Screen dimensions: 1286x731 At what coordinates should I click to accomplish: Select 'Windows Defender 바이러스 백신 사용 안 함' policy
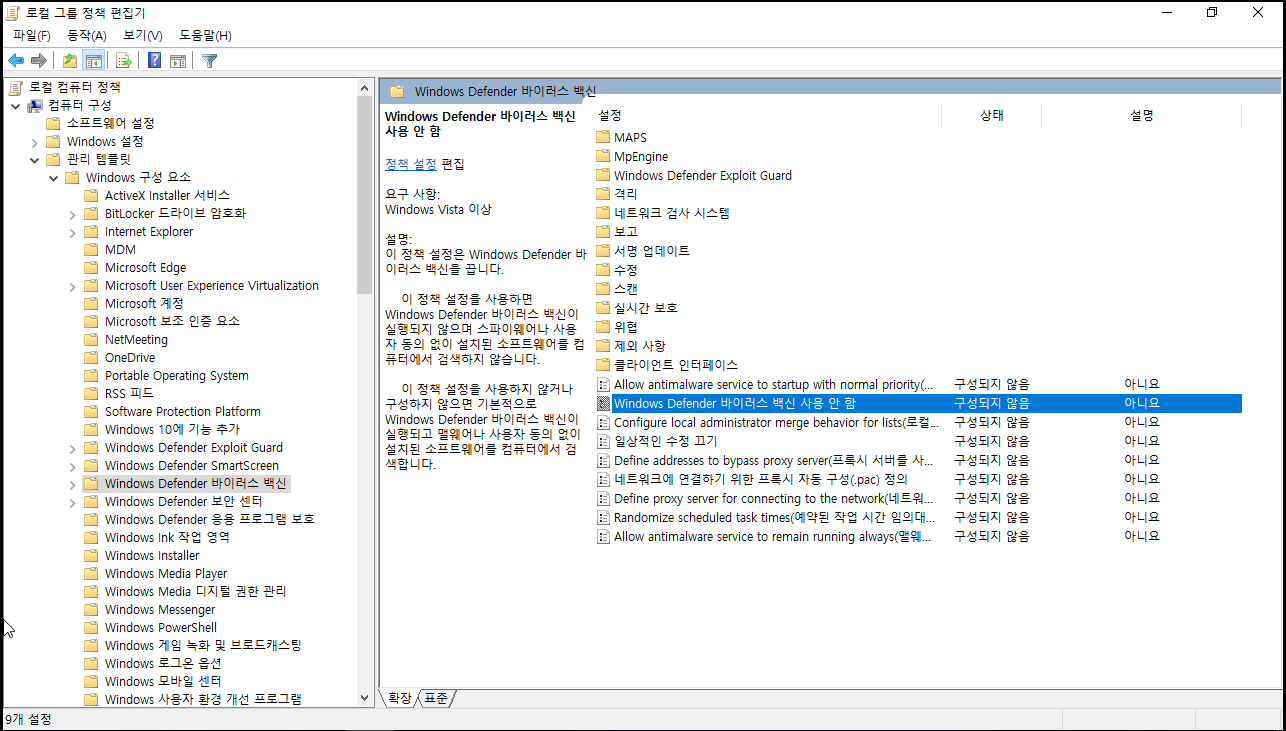(918, 403)
